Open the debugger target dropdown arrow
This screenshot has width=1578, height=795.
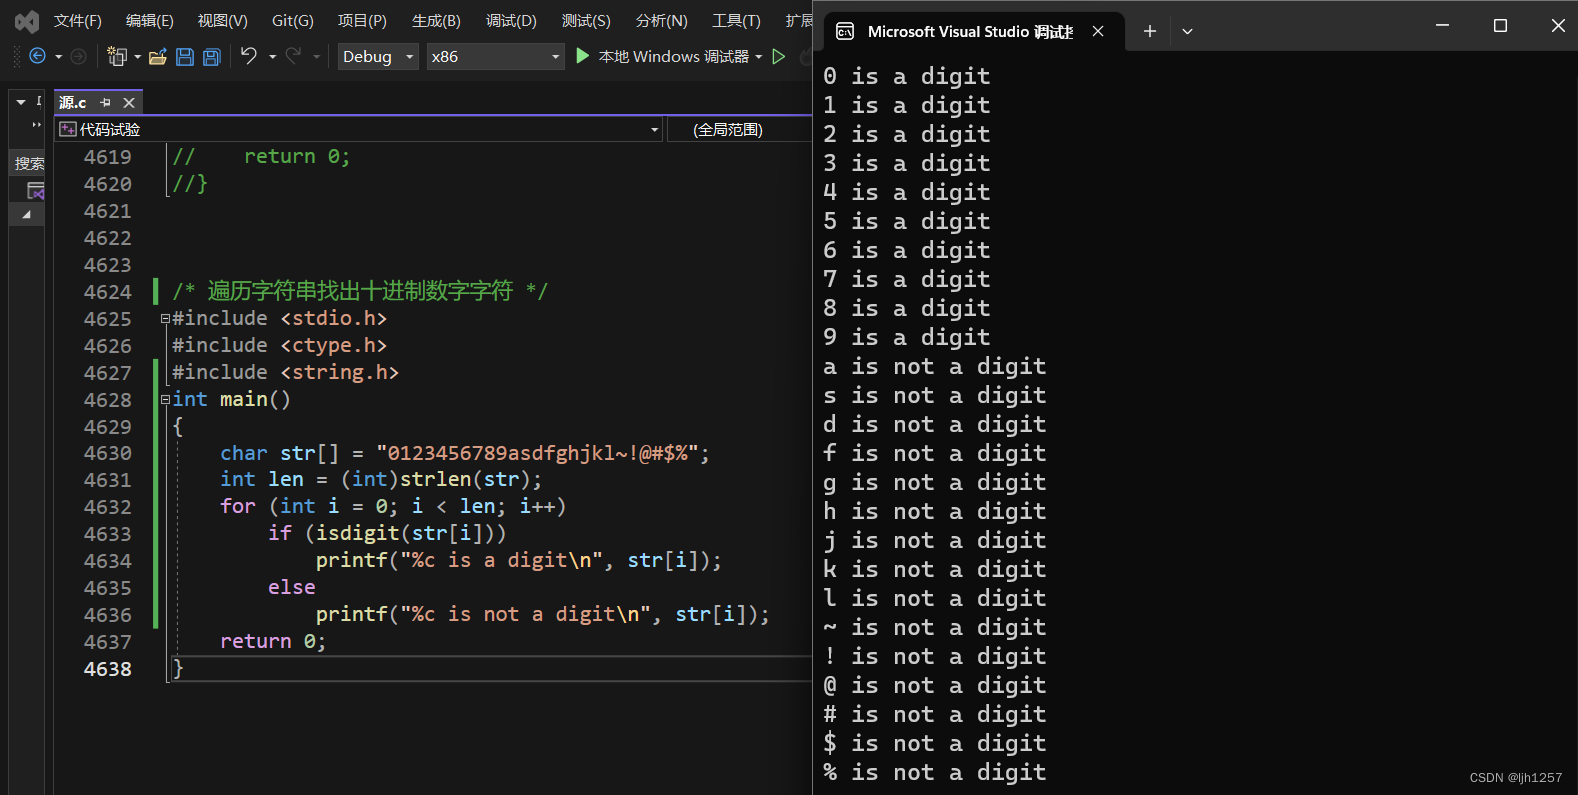click(x=758, y=57)
